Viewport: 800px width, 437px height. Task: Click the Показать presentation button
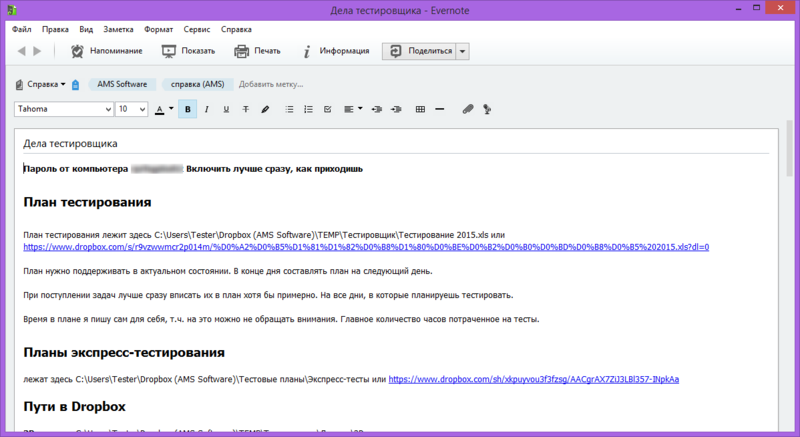point(188,51)
